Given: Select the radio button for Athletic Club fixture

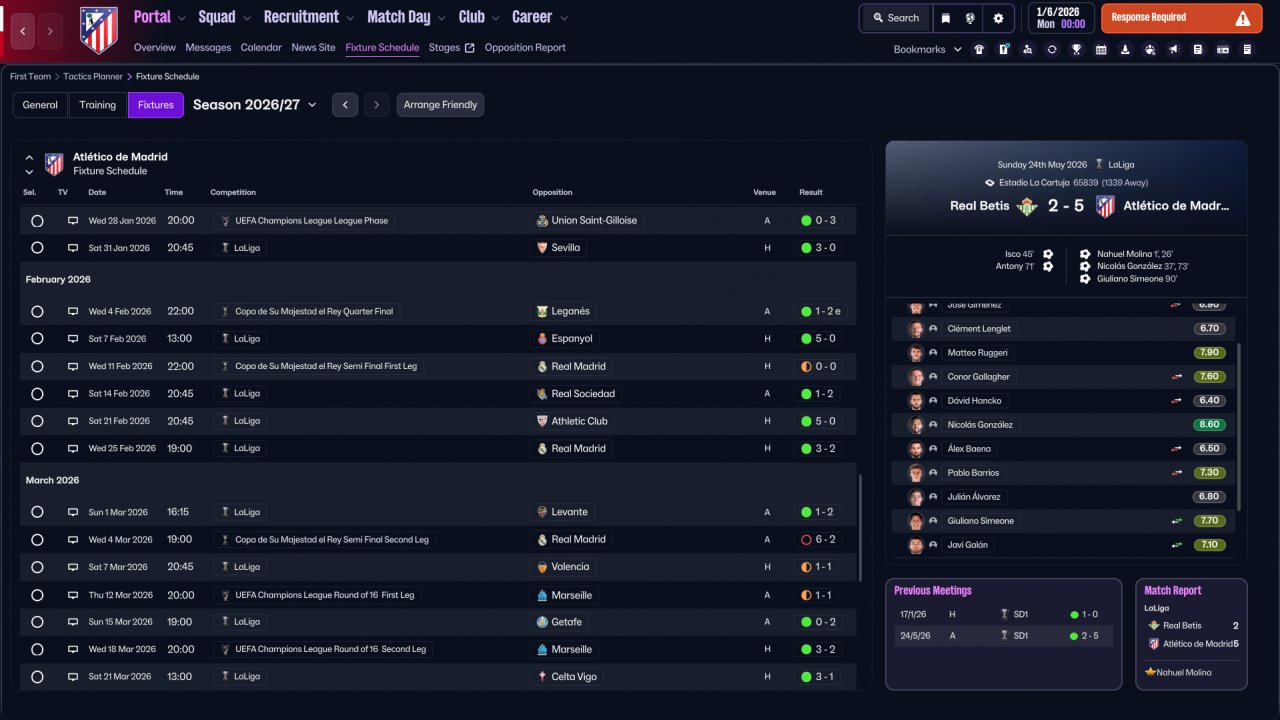Looking at the screenshot, I should click(37, 421).
